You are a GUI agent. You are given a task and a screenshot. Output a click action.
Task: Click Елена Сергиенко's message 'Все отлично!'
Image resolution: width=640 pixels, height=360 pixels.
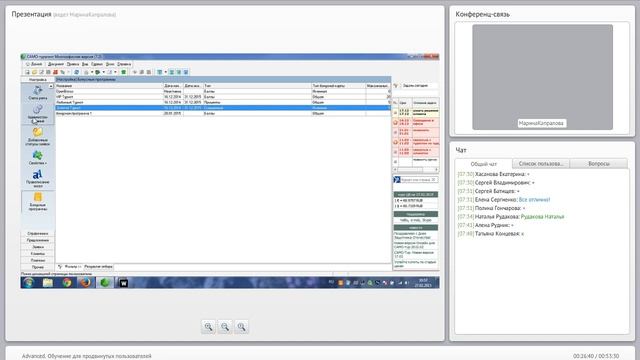pyautogui.click(x=534, y=200)
